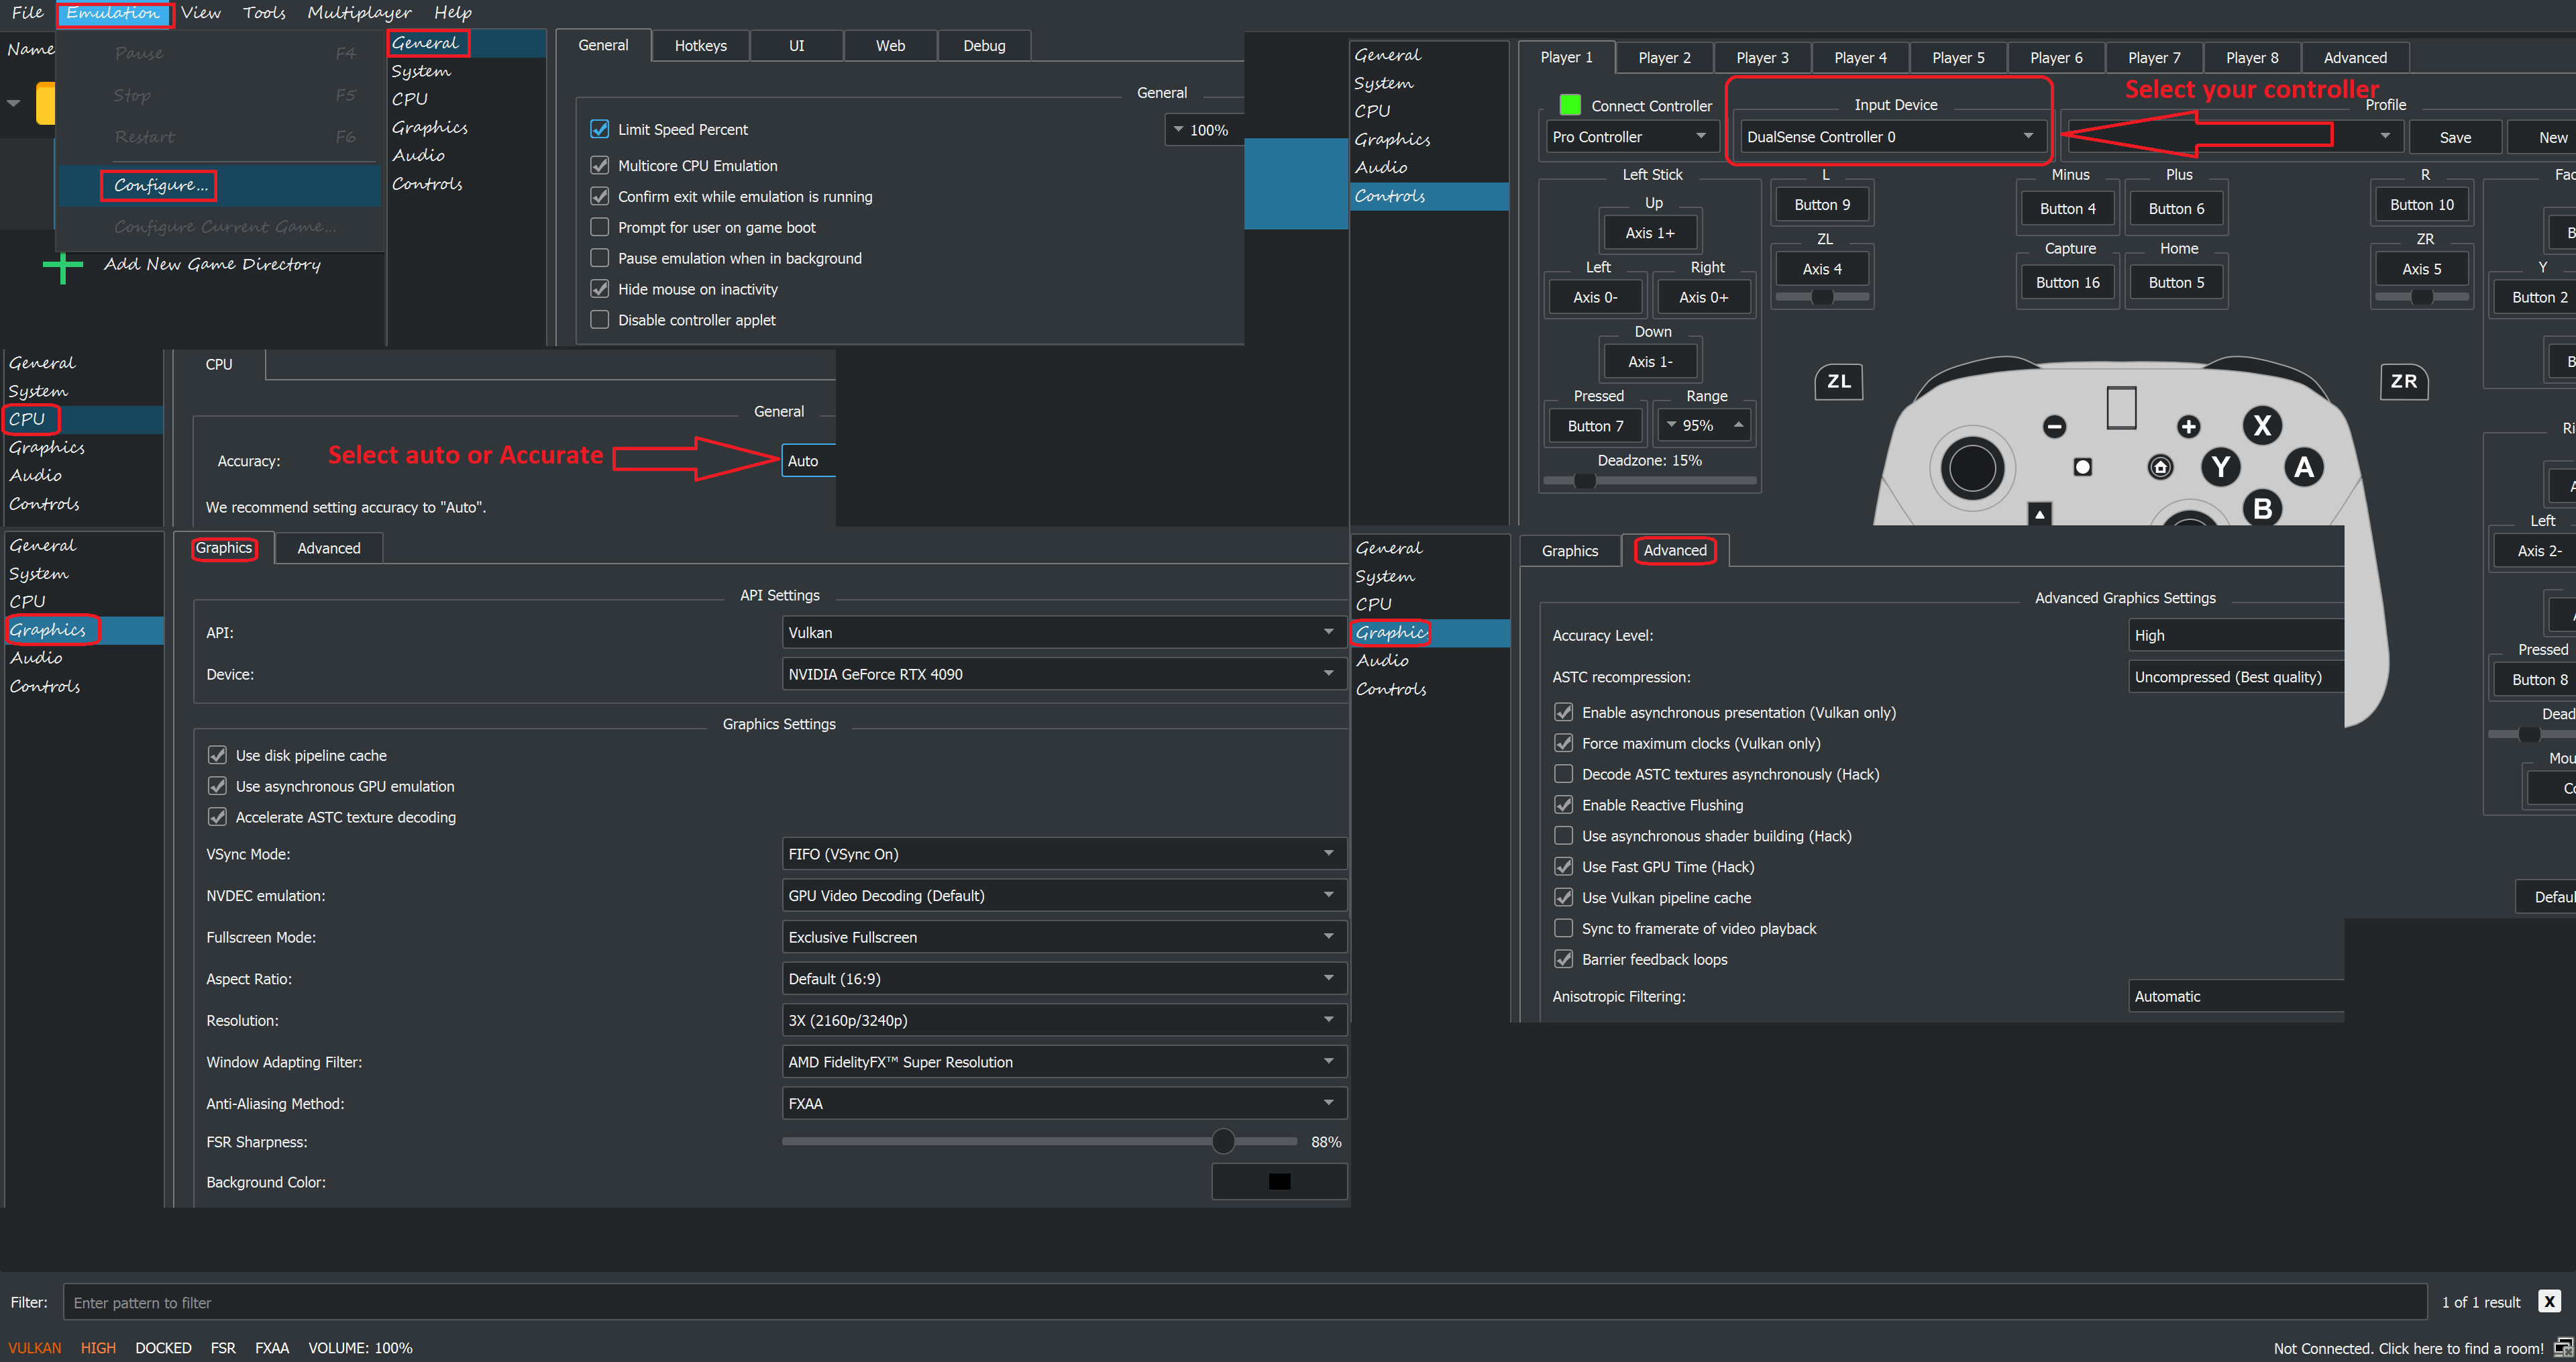Open the Anti-Aliasing Method dropdown
The width and height of the screenshot is (2576, 1362).
(x=1063, y=1103)
